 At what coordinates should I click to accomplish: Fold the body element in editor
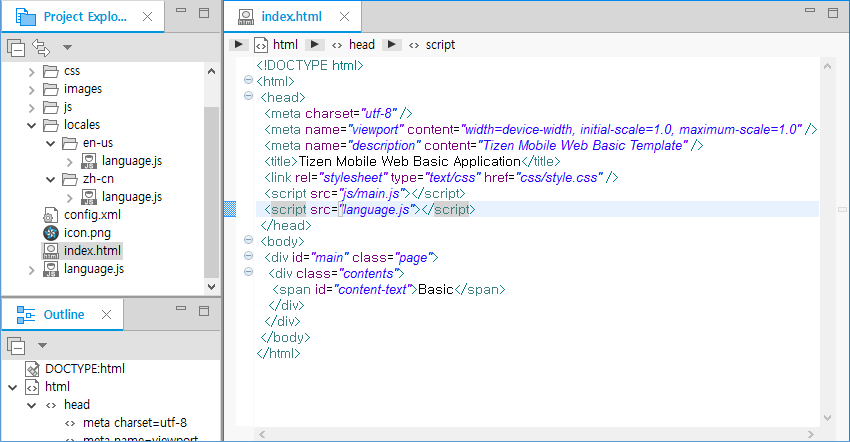tap(248, 241)
